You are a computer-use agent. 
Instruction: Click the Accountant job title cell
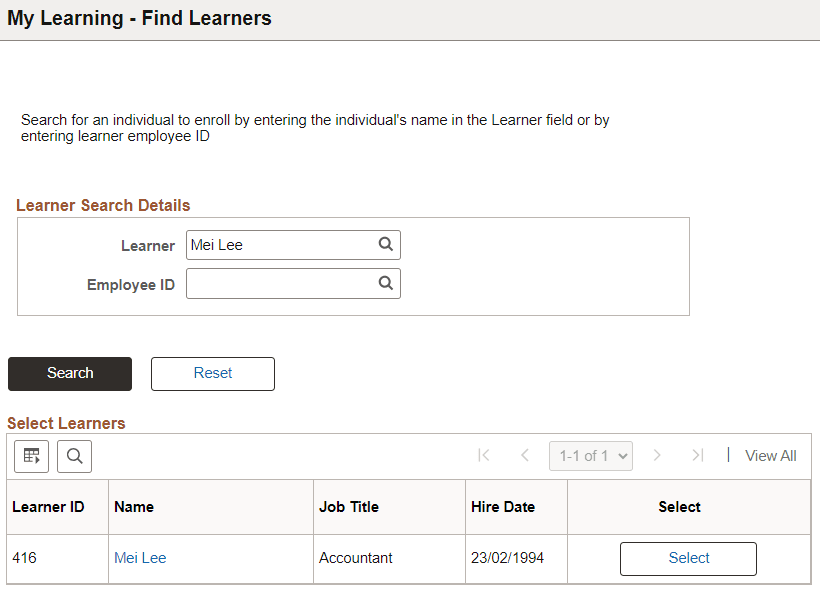(347, 558)
